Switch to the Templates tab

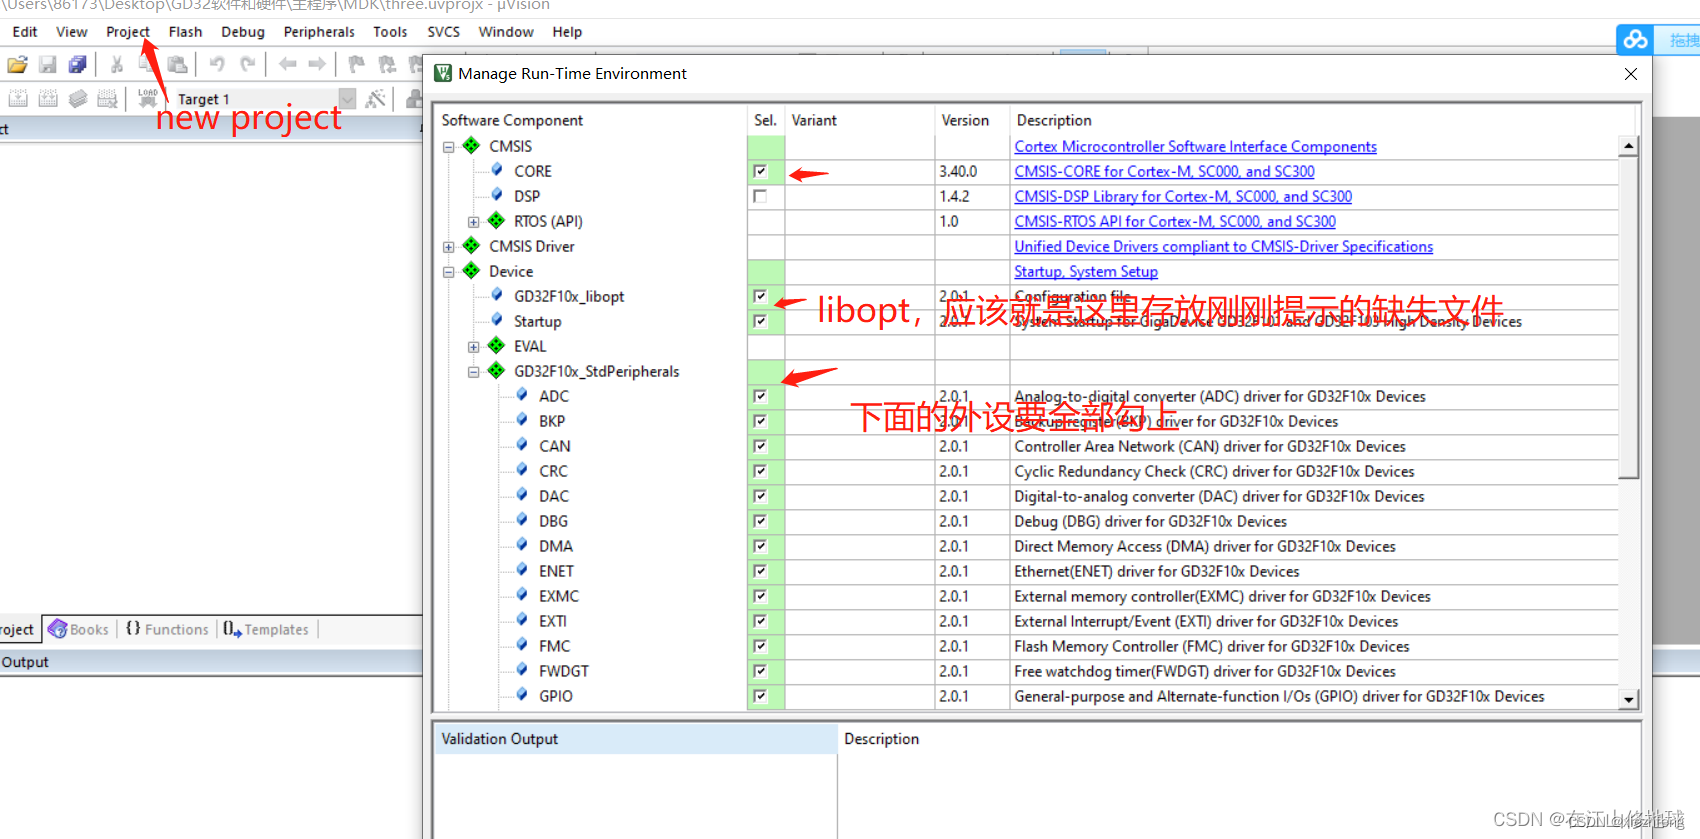[266, 629]
